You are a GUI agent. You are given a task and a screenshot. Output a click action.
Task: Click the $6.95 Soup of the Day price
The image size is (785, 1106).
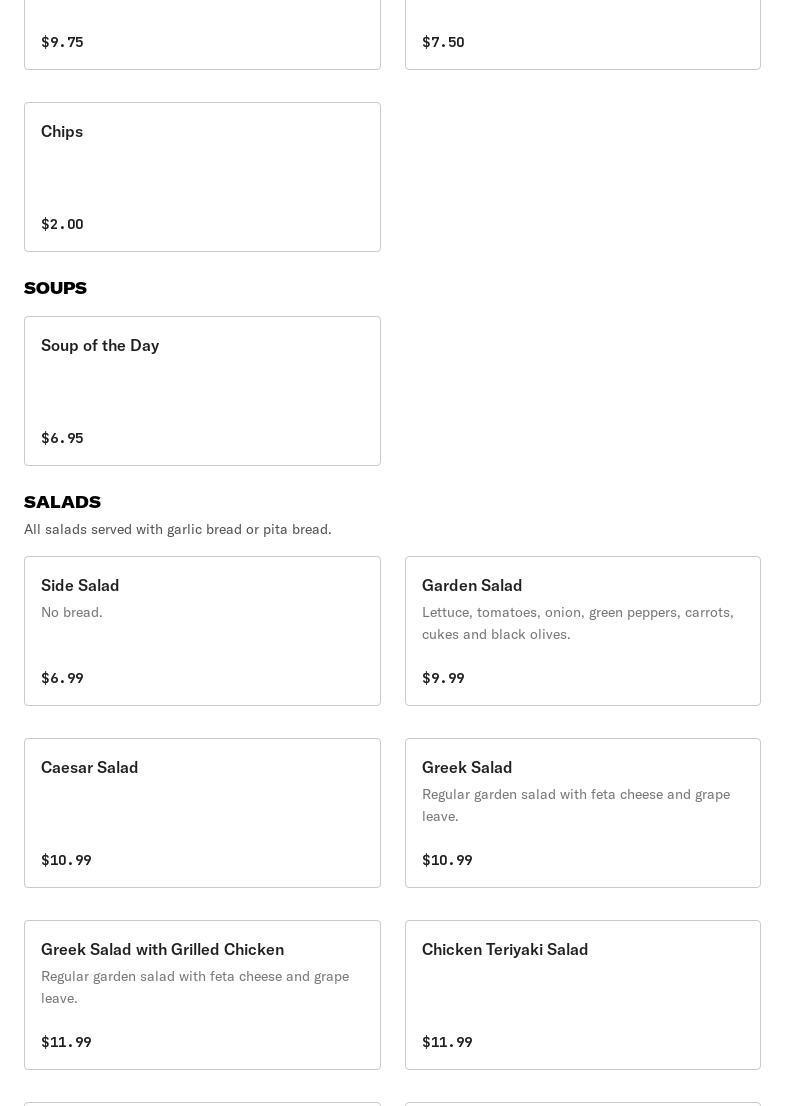pos(62,438)
